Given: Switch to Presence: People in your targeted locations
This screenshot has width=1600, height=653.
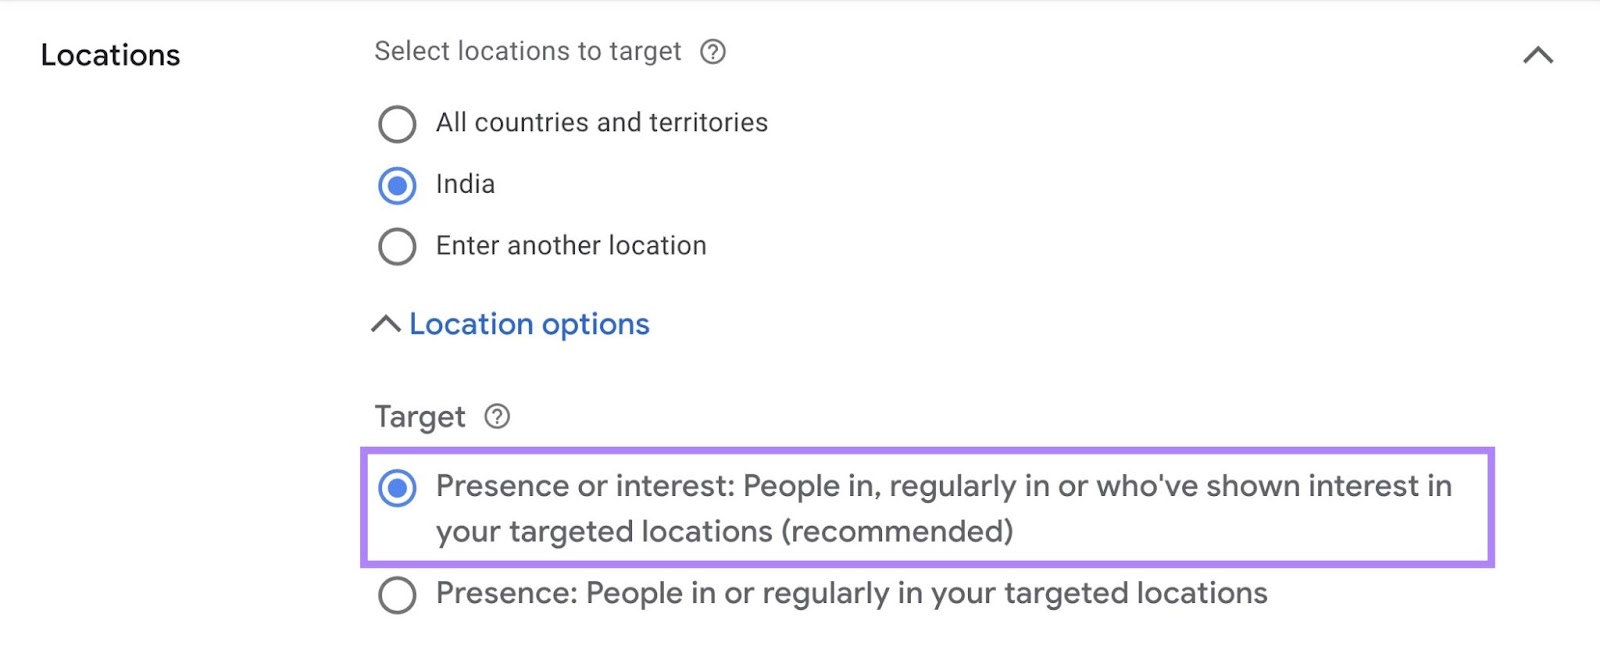Looking at the screenshot, I should pos(397,593).
